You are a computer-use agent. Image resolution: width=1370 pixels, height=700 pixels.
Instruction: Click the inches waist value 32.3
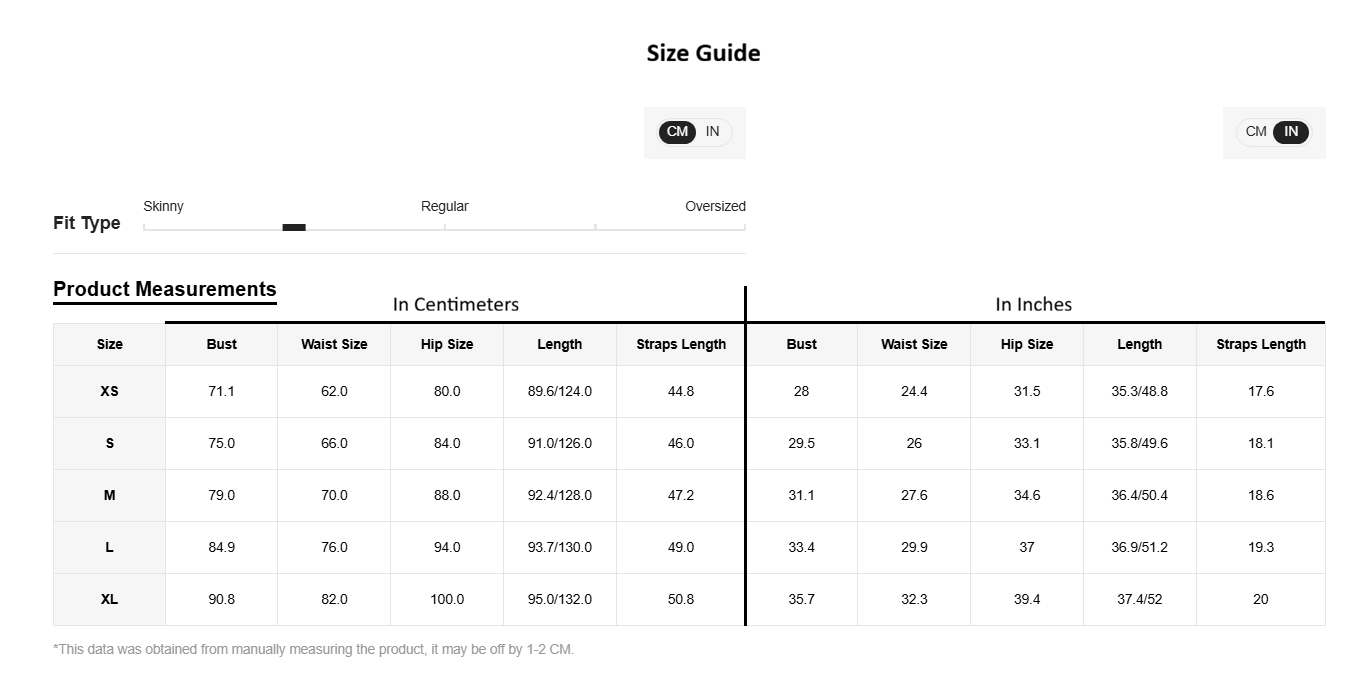click(x=914, y=599)
